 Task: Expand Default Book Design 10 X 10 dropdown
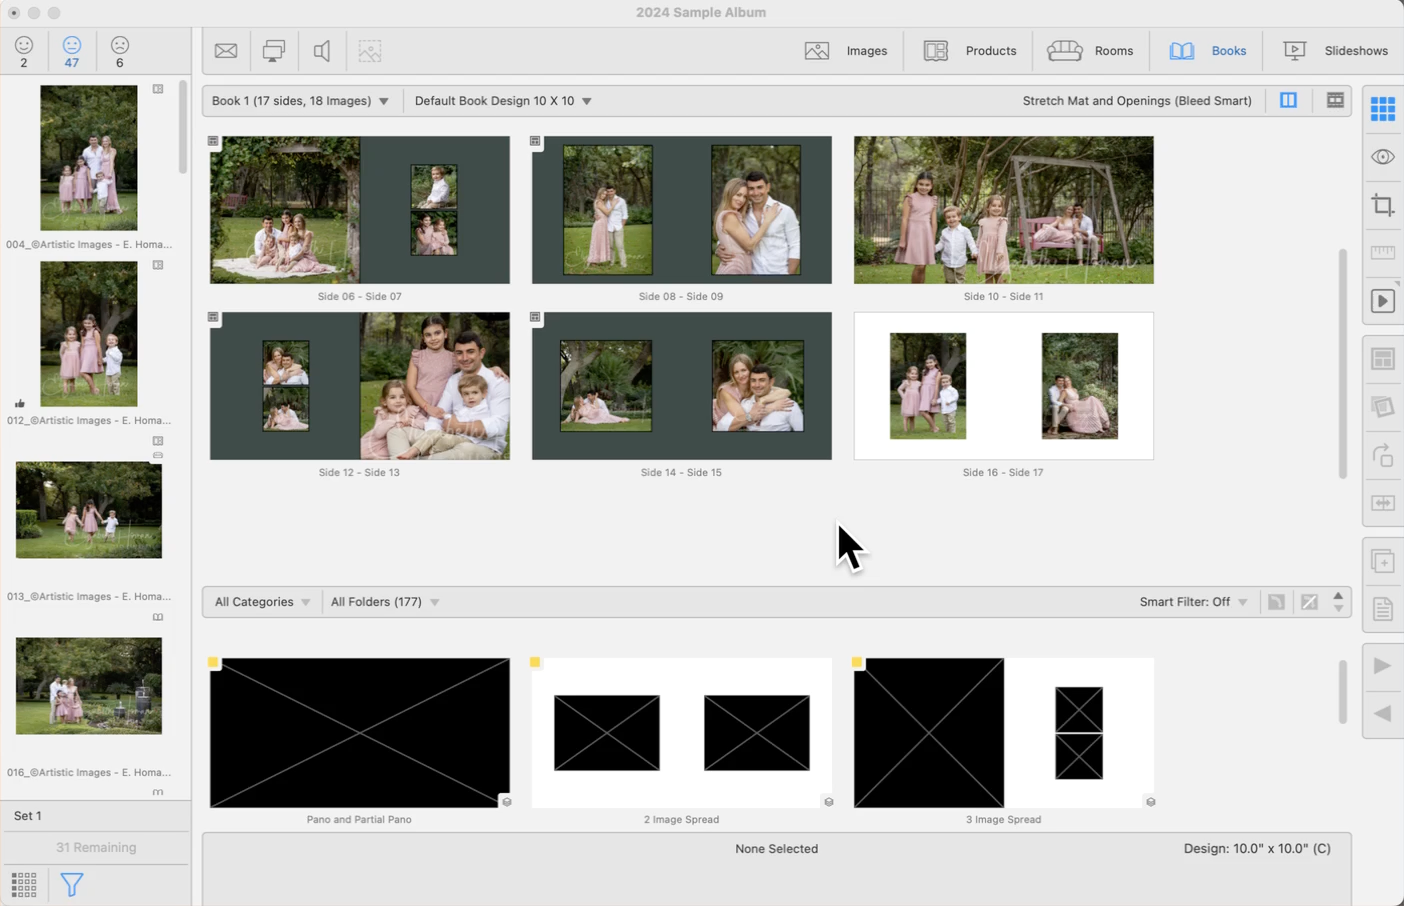coord(503,101)
